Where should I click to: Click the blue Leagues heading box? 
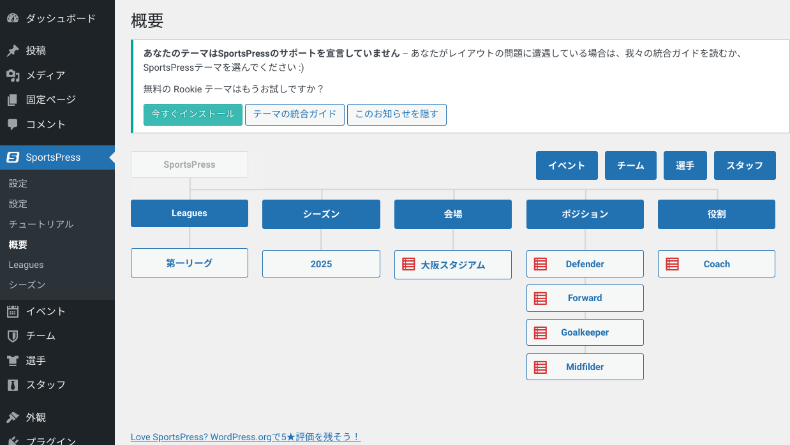coord(189,213)
